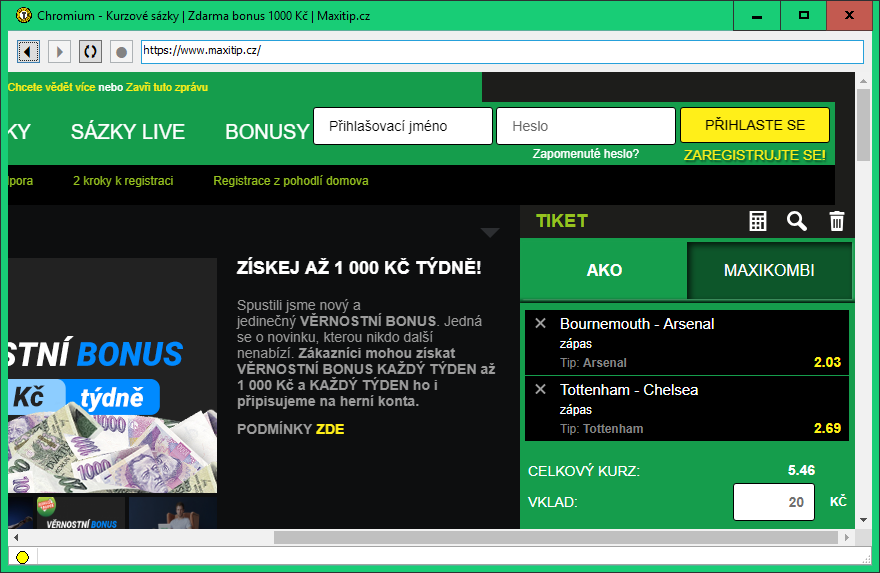Click ZAREGISTRUJTE SE! registration link
Image resolution: width=880 pixels, height=573 pixels.
tap(755, 155)
